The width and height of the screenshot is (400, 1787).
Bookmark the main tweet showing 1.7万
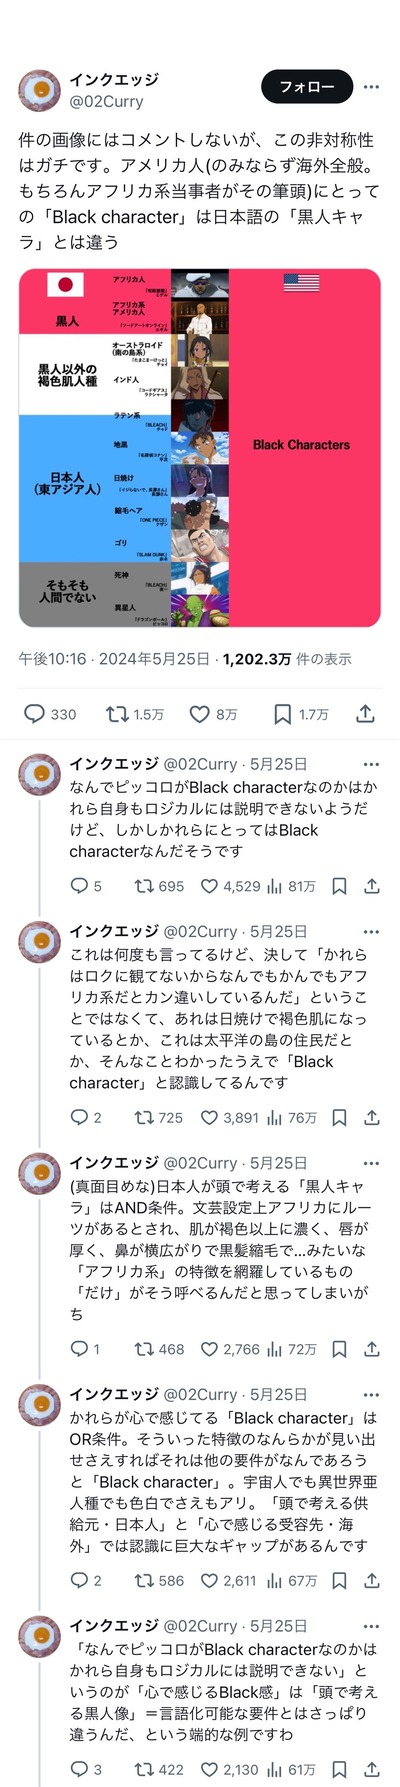[301, 714]
